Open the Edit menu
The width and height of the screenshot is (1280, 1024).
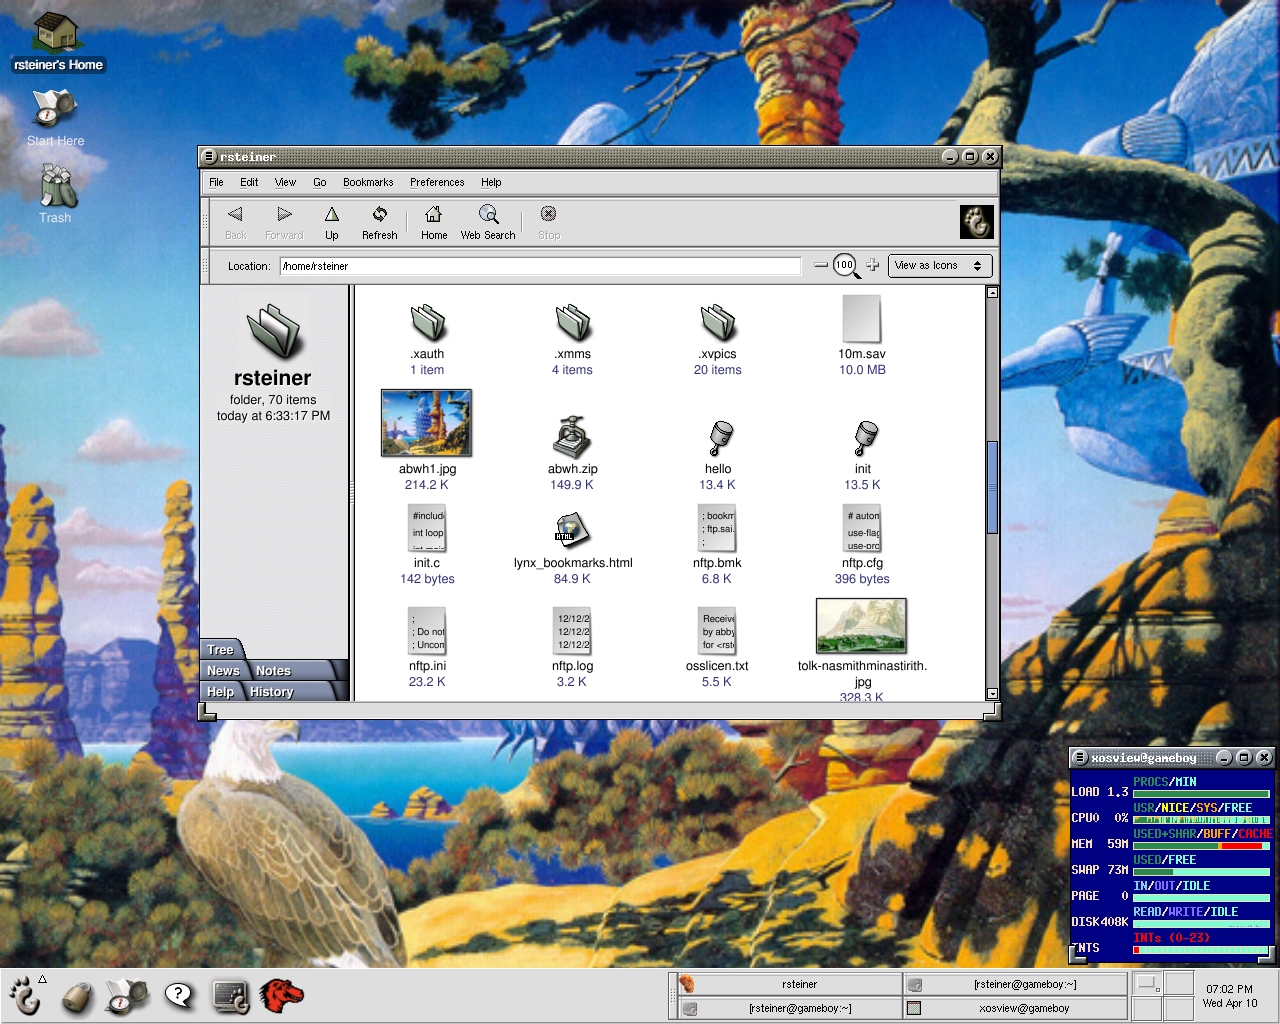249,182
